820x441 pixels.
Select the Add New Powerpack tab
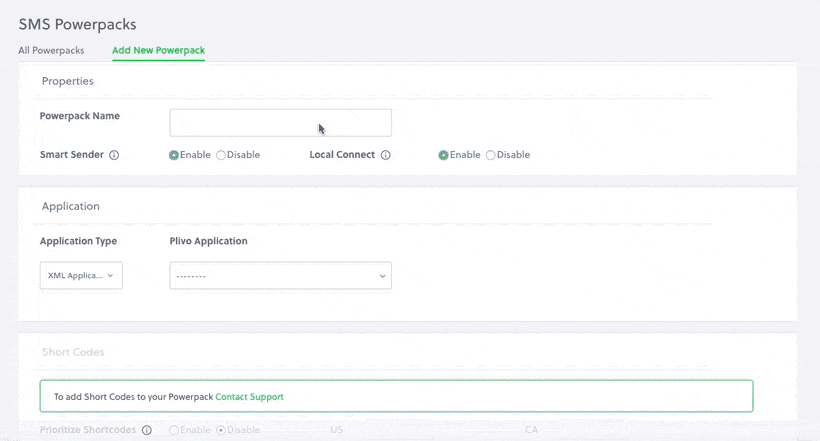tap(158, 50)
